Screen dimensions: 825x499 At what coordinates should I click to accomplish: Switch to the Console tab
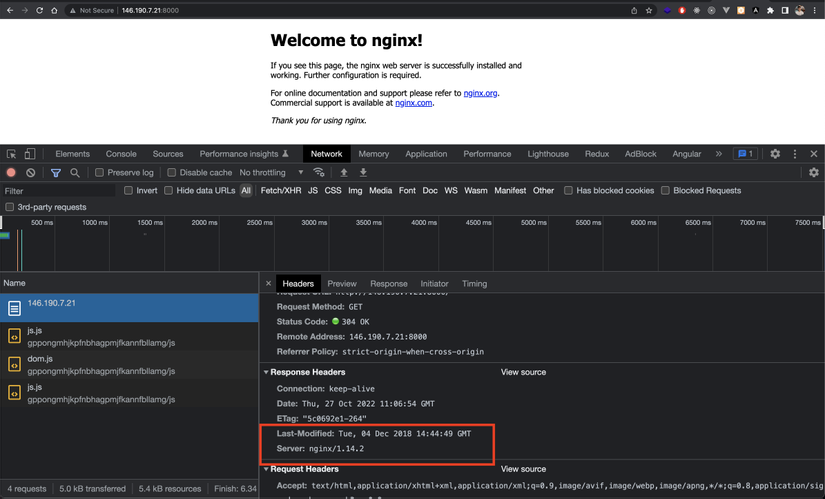point(121,154)
